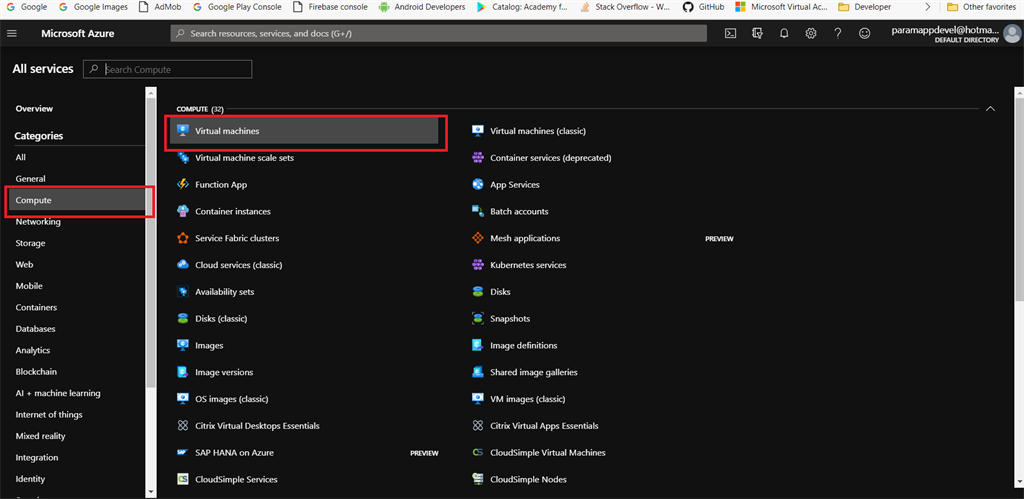Open Citrix Virtual Apps Essentials
The image size is (1024, 499).
click(x=544, y=426)
